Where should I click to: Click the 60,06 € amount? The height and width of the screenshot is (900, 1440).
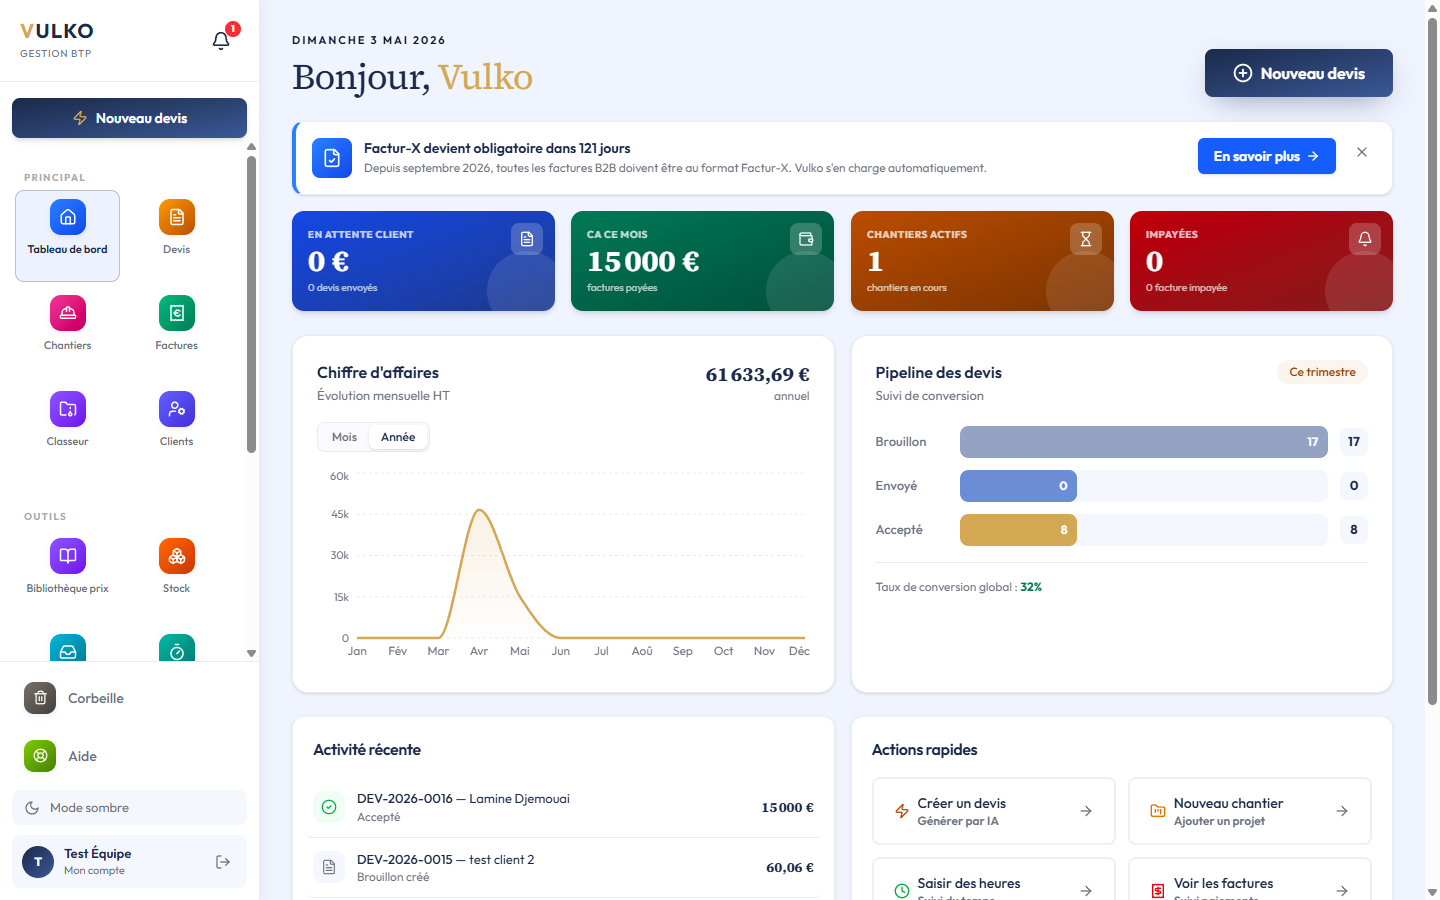pos(790,867)
